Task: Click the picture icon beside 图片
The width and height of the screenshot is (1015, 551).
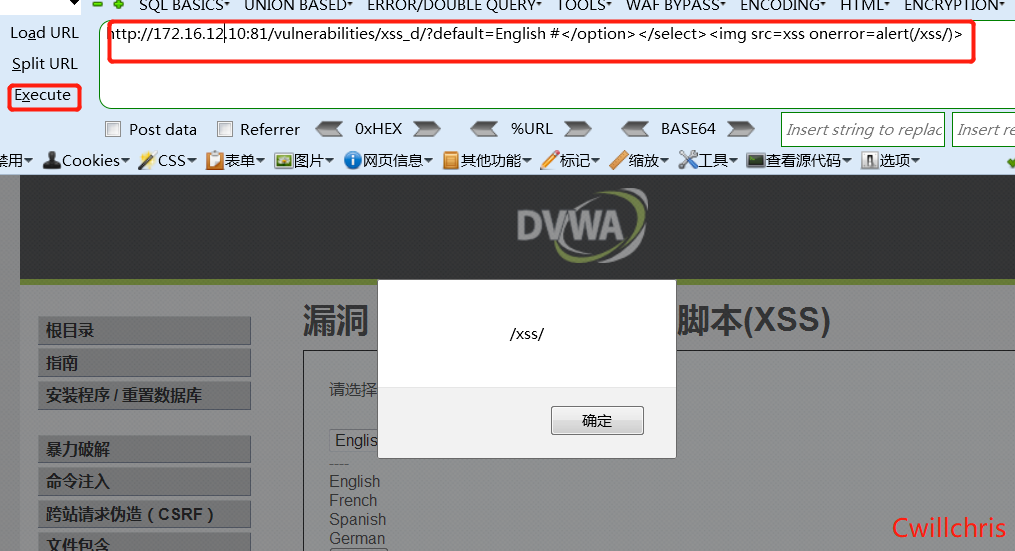Action: point(284,161)
